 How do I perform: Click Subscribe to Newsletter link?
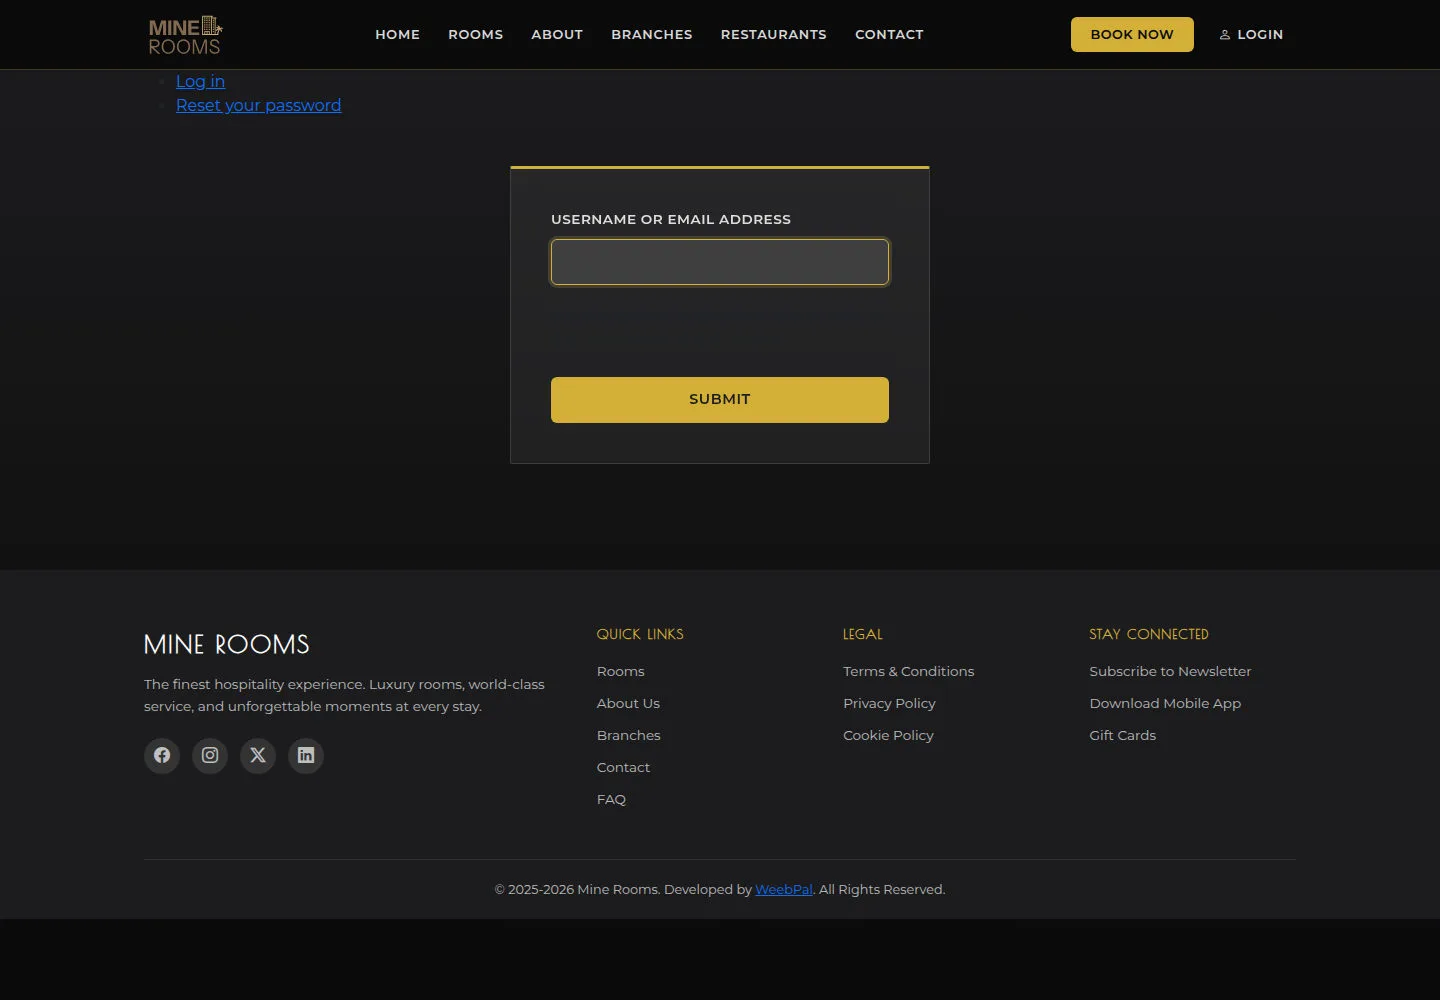click(x=1170, y=671)
